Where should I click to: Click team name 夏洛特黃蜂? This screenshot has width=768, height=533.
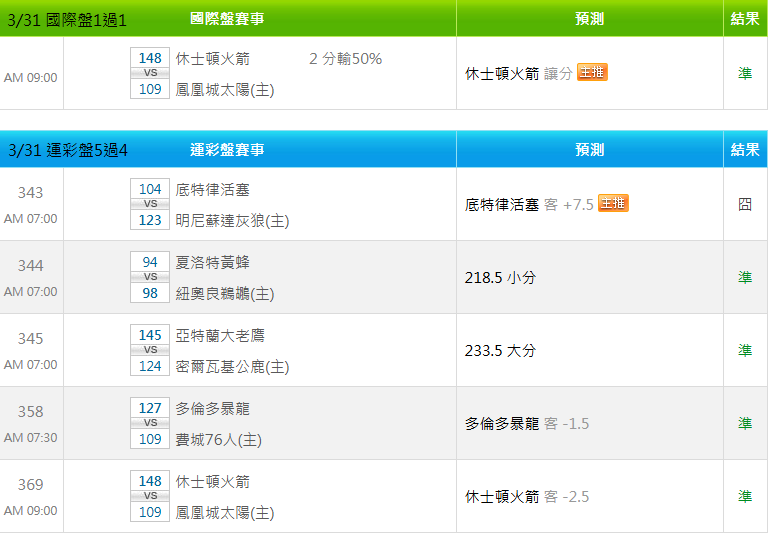[x=213, y=263]
